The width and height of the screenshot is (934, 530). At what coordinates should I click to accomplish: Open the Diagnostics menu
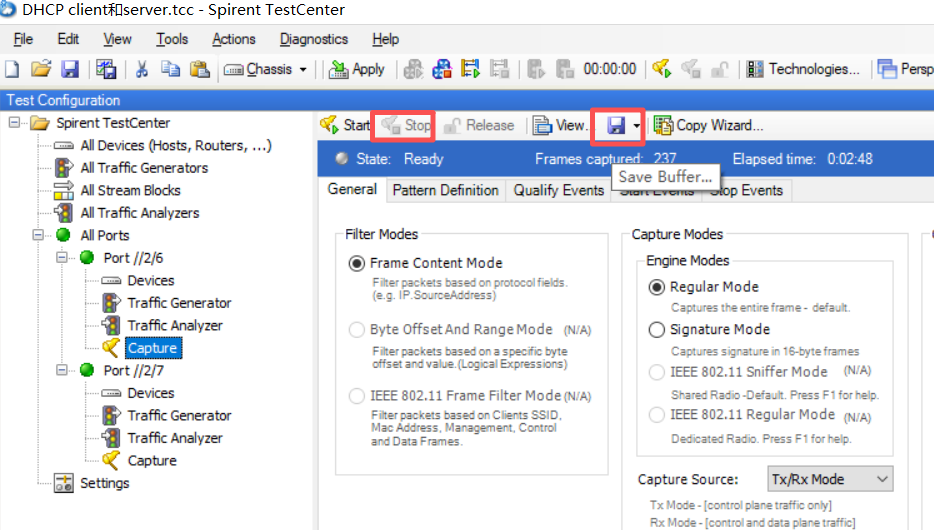click(x=313, y=39)
